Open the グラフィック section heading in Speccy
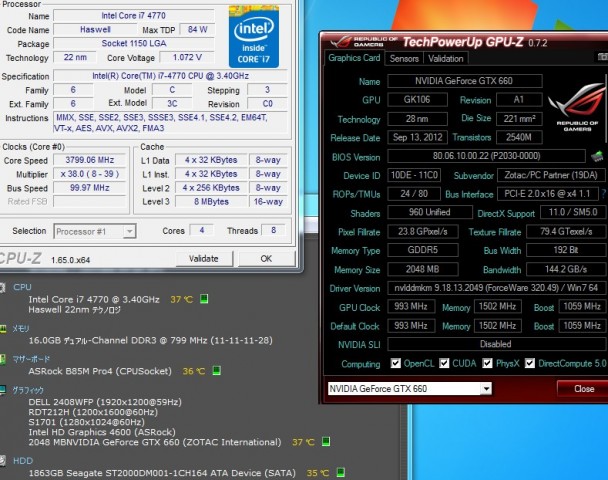The height and width of the screenshot is (480, 608). point(28,390)
